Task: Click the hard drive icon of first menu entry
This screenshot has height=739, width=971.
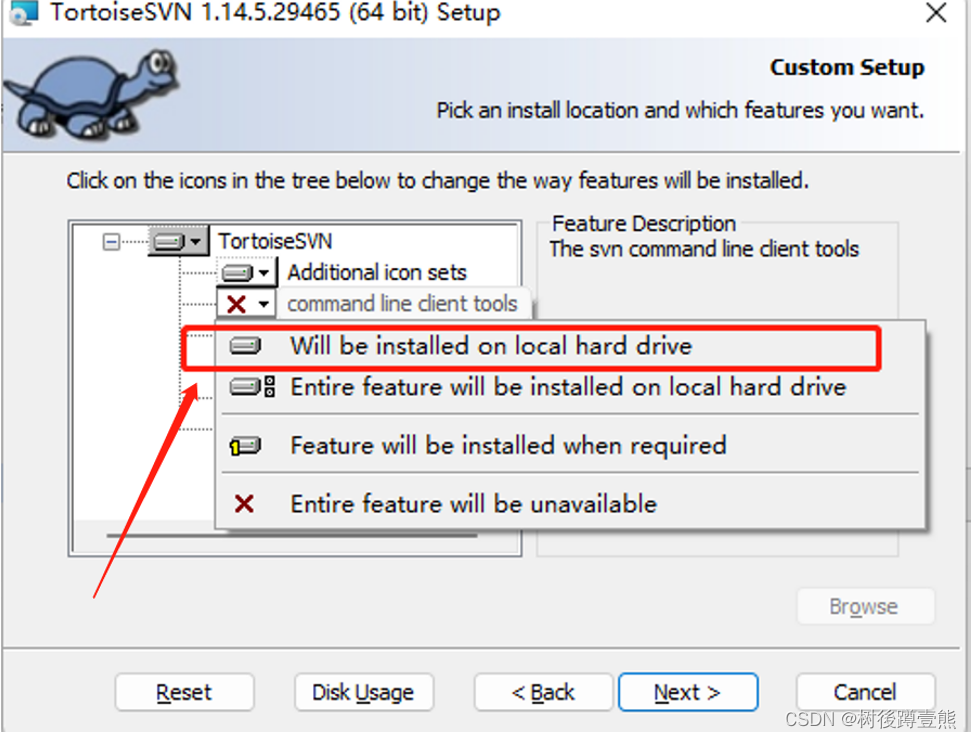Action: [x=245, y=346]
